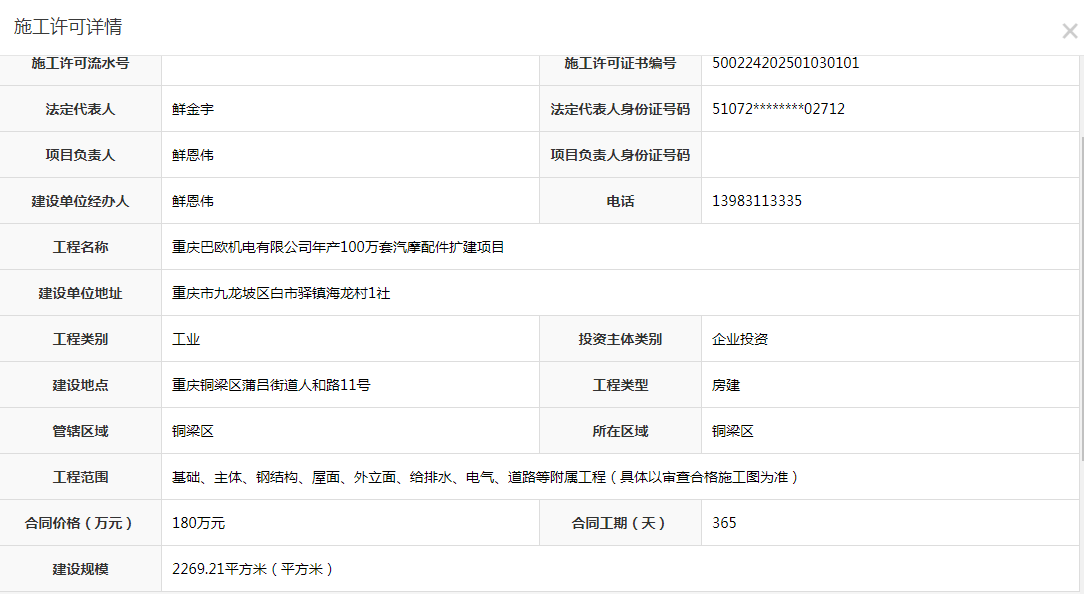Click the 企业投资 investment type value
This screenshot has width=1084, height=594.
tap(740, 339)
